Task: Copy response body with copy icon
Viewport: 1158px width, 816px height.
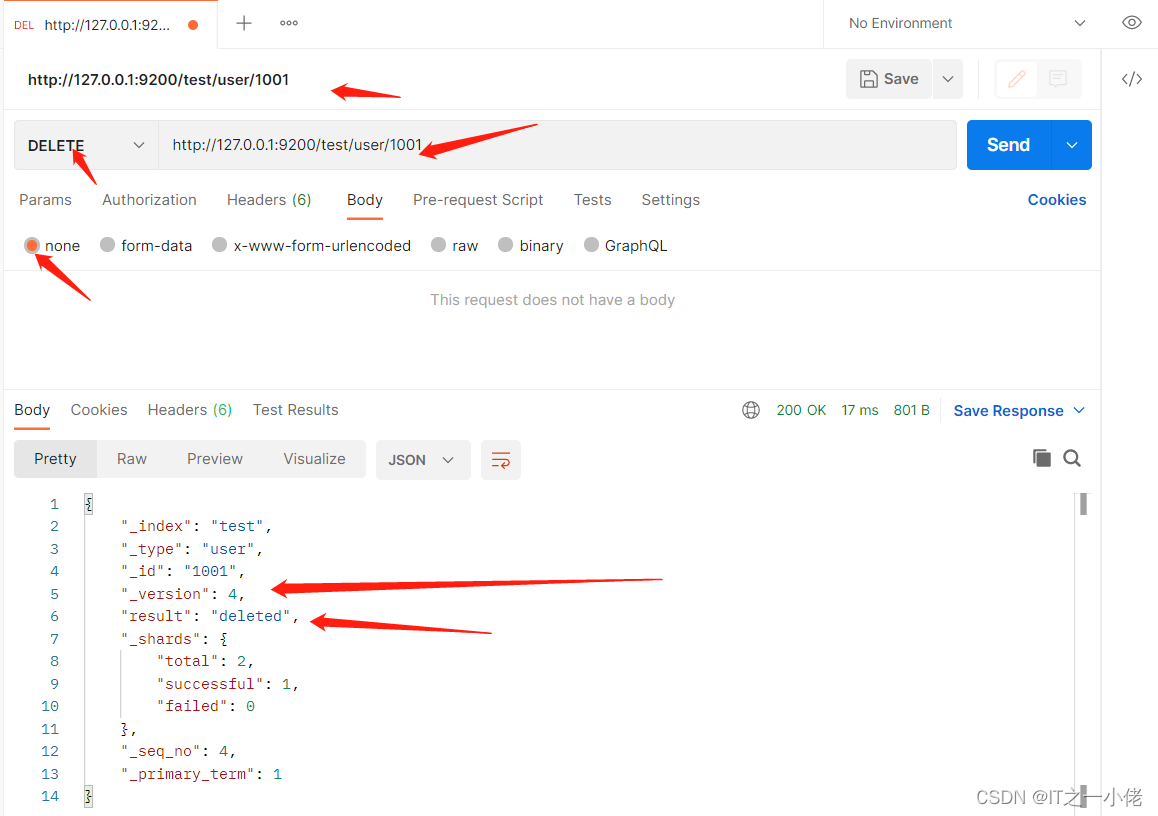Action: 1041,459
